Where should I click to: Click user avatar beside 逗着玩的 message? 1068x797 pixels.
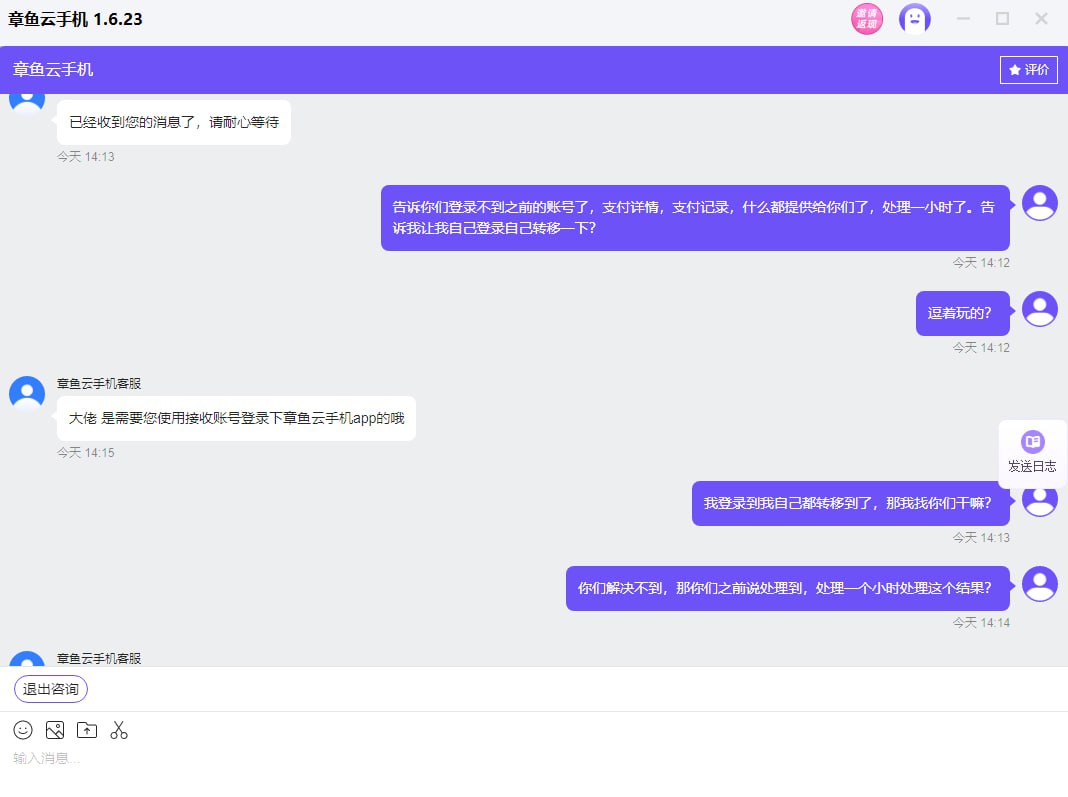[1040, 309]
